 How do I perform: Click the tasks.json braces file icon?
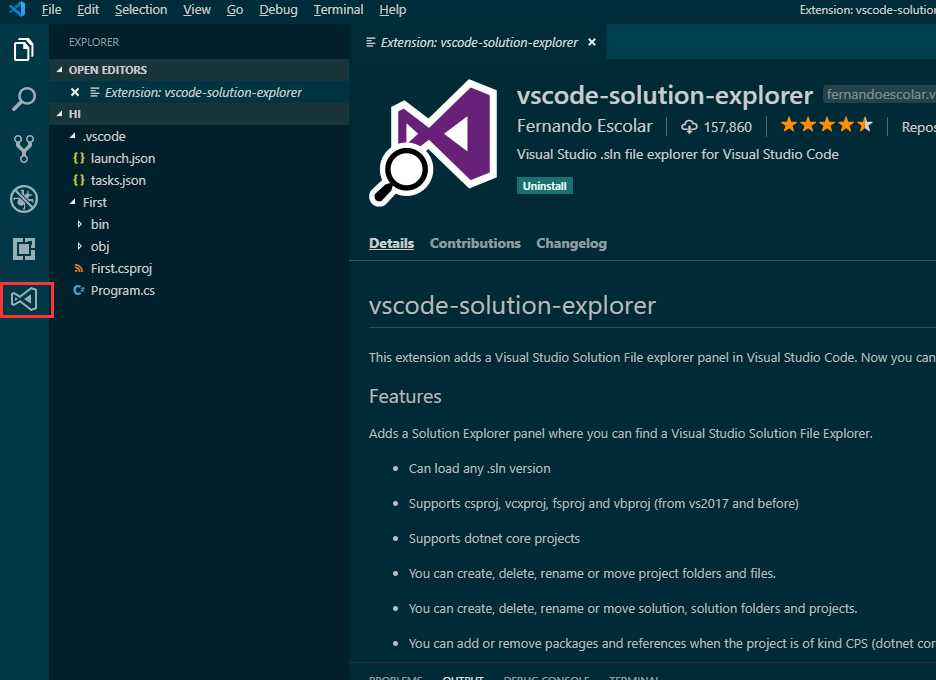click(x=78, y=180)
